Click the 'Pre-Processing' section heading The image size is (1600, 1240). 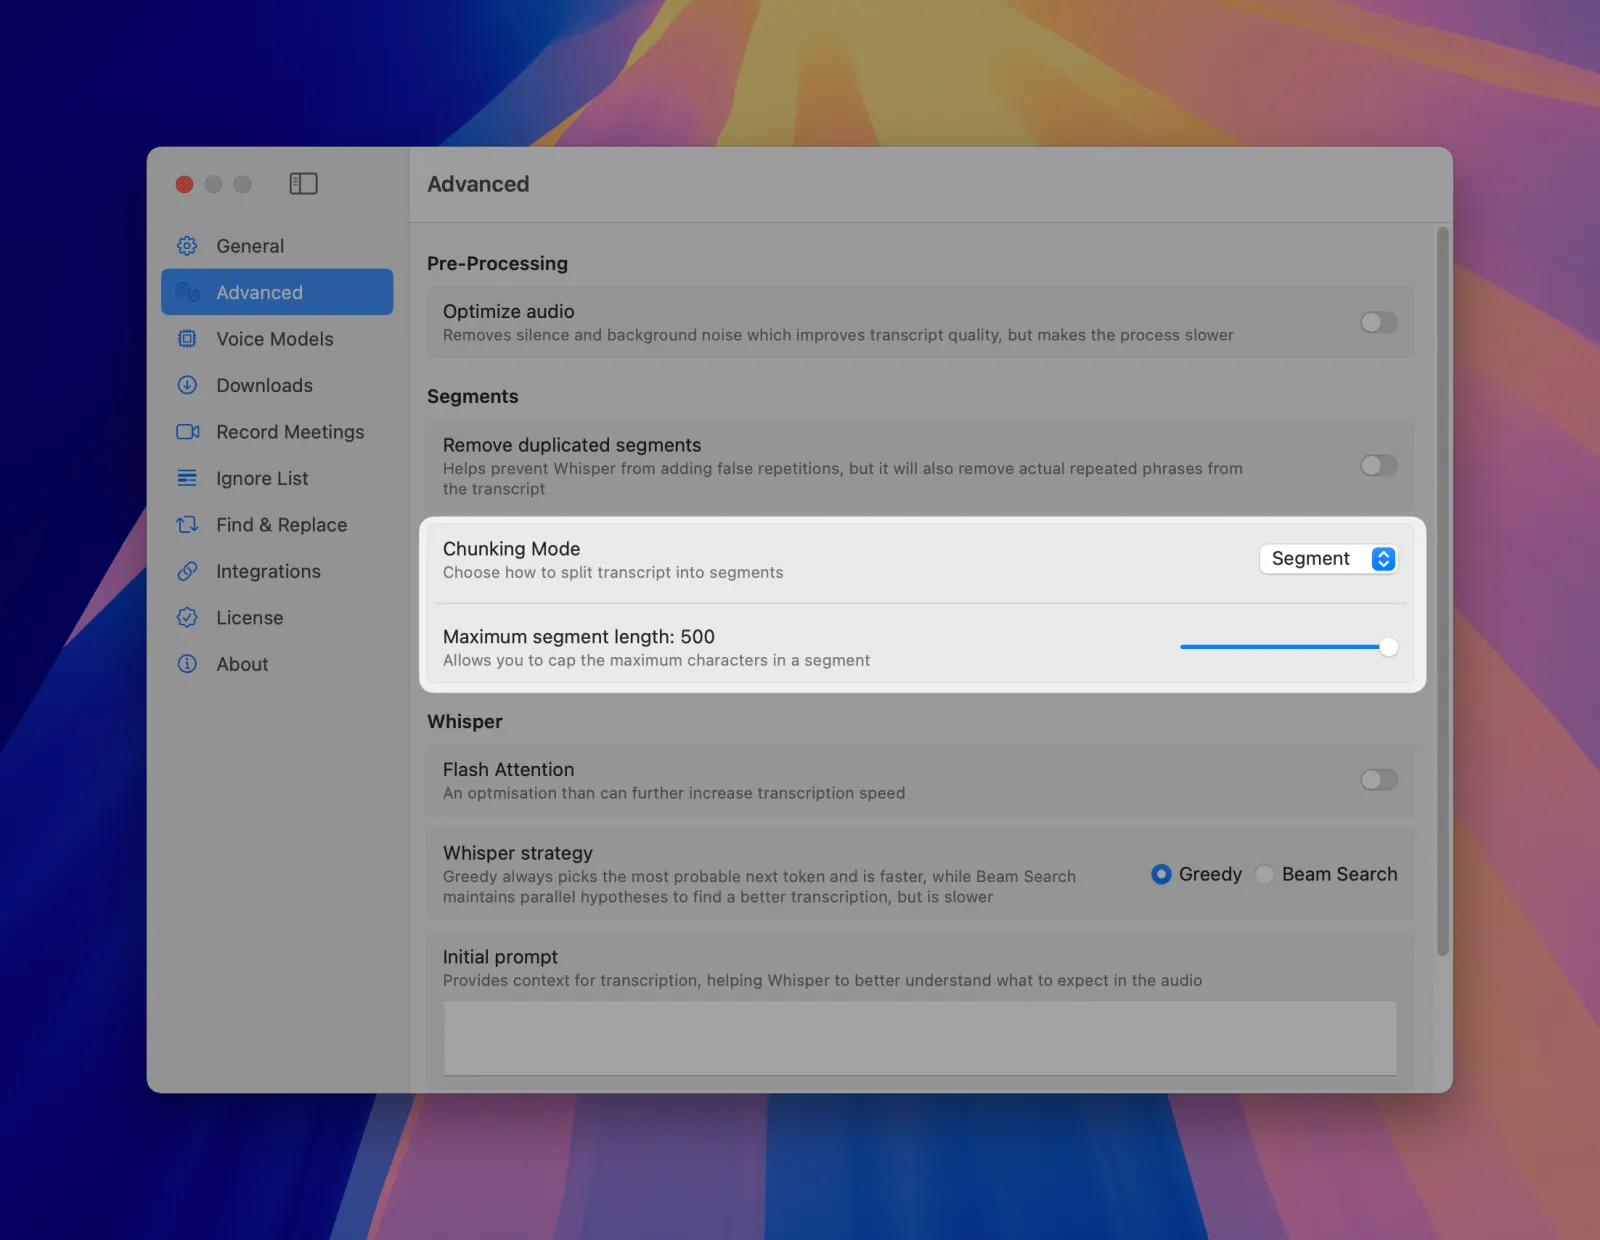[497, 263]
